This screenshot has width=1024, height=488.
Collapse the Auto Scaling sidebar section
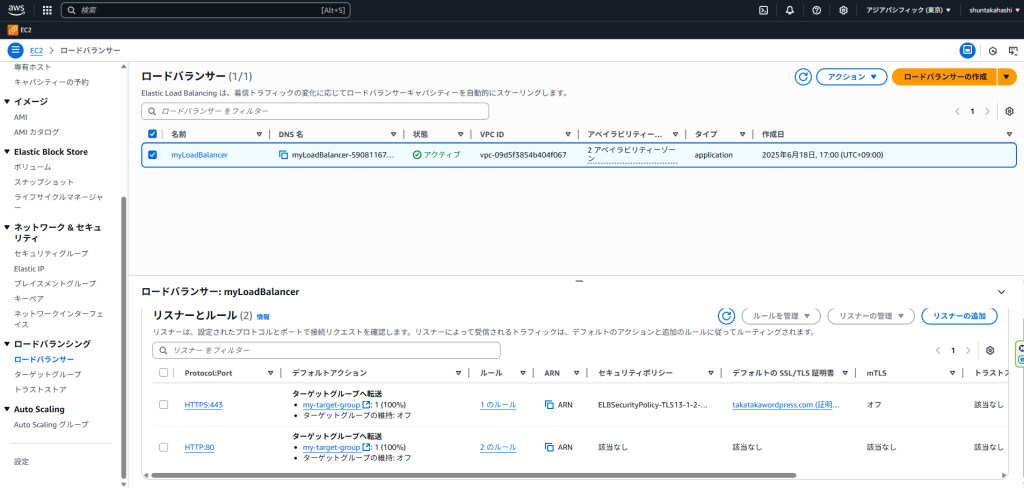(8, 410)
